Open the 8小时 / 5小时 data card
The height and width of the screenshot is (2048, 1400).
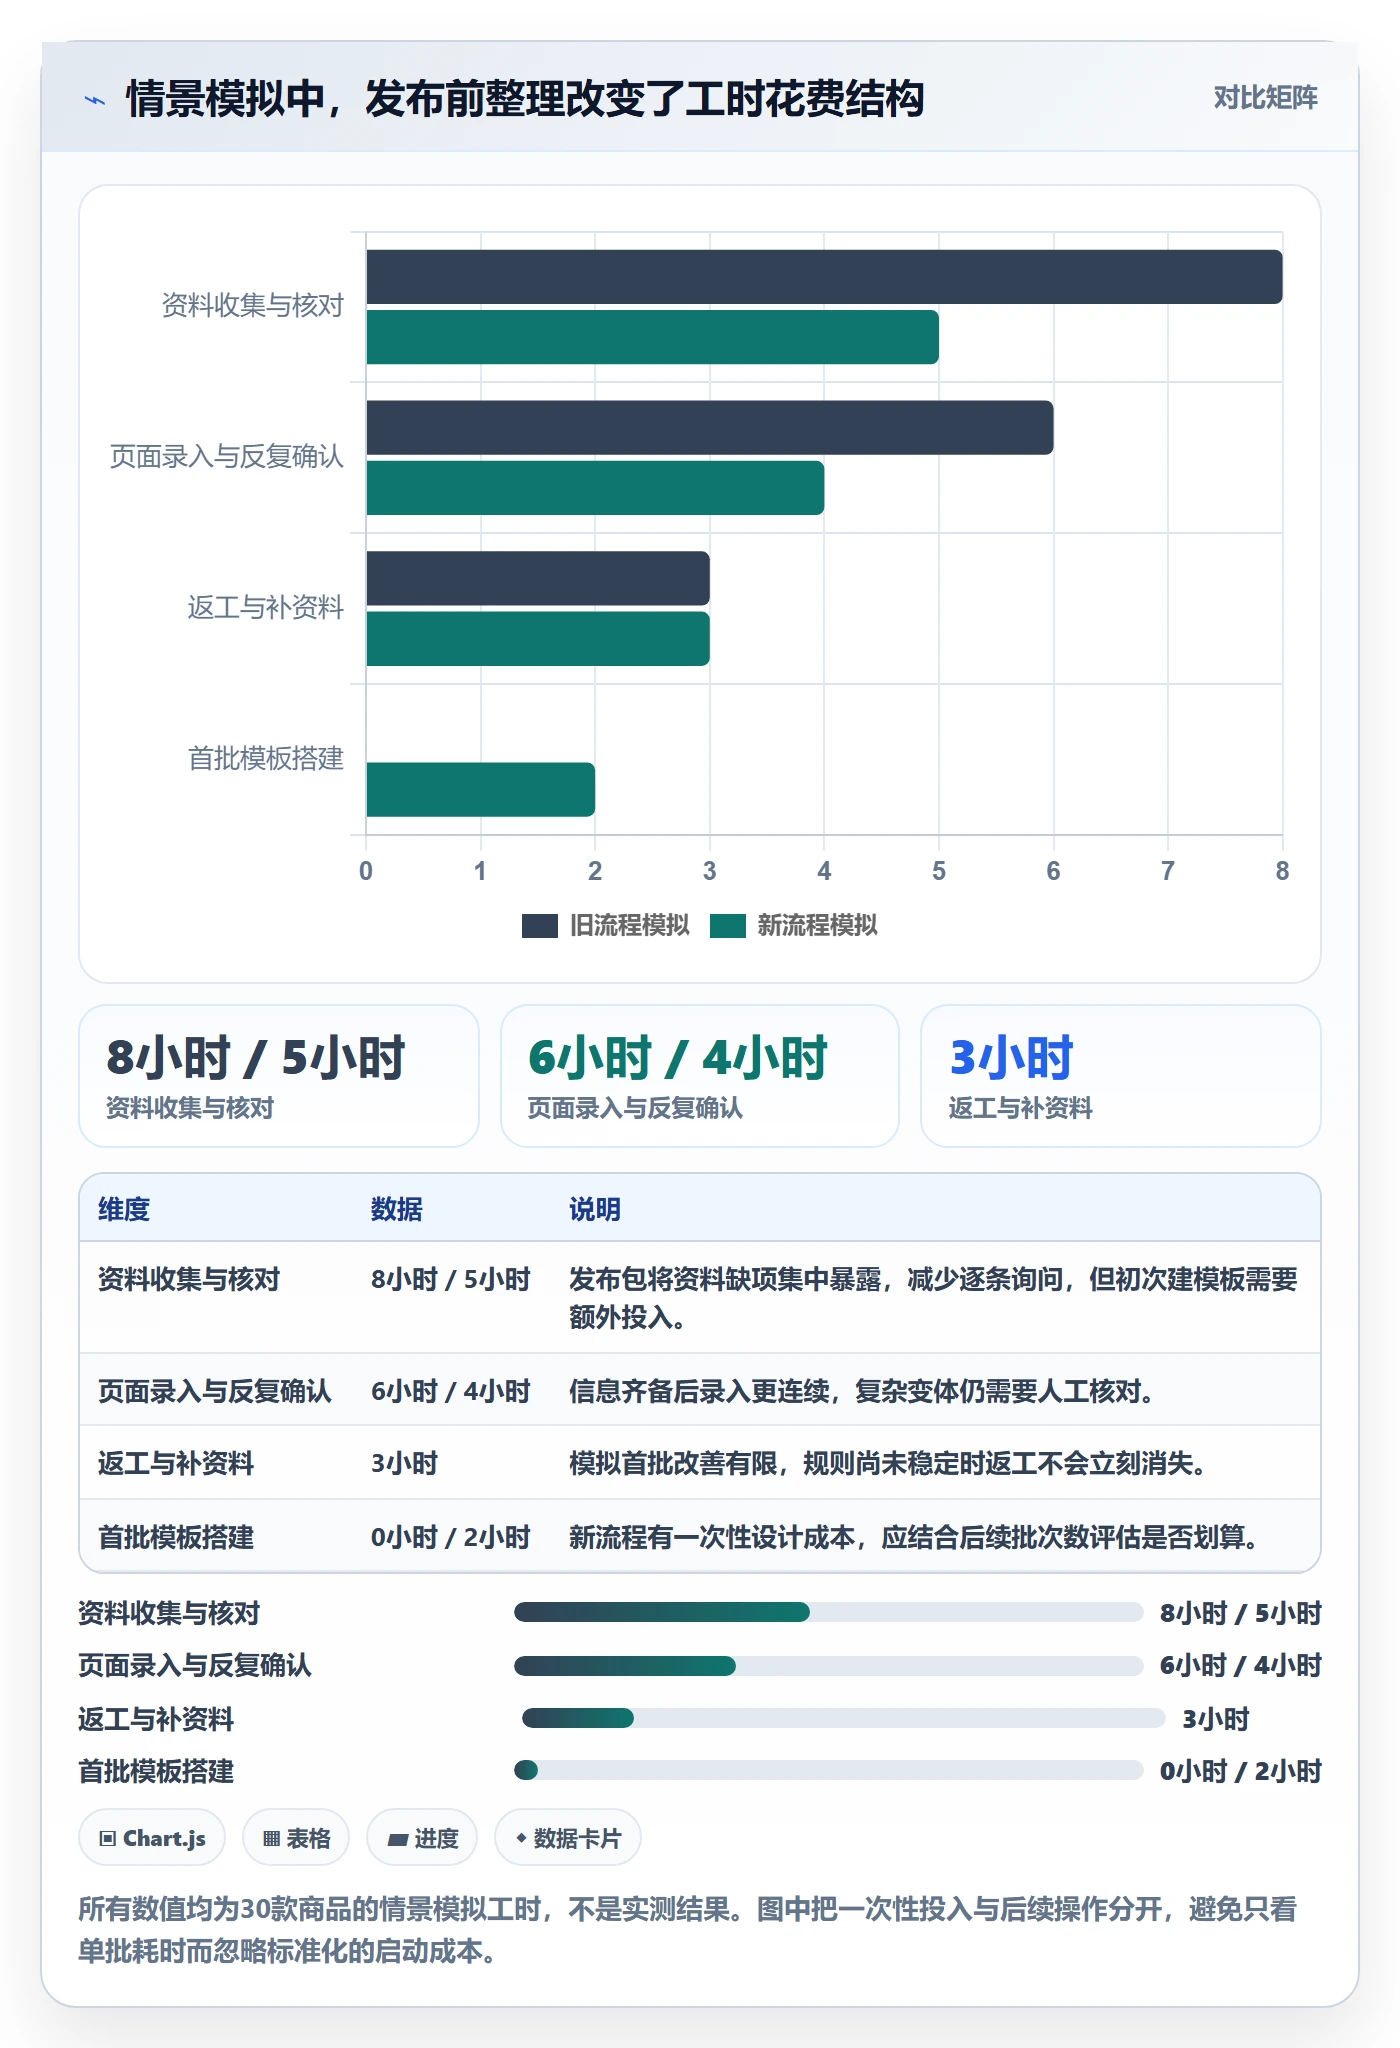(279, 1076)
